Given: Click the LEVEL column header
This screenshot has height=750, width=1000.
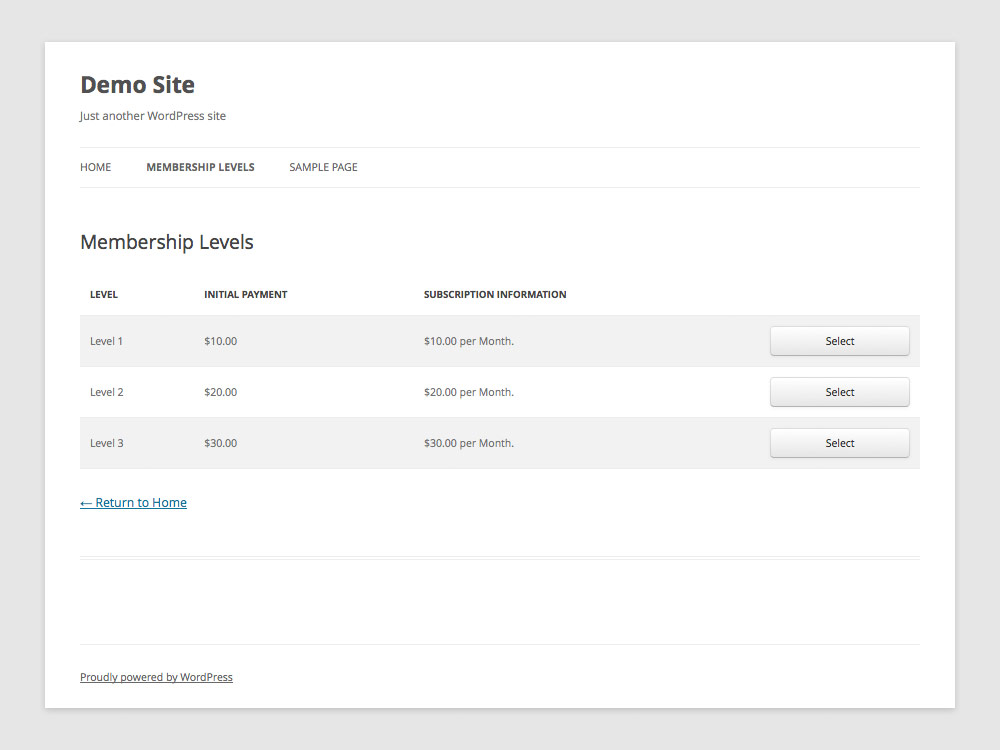Looking at the screenshot, I should [x=104, y=295].
